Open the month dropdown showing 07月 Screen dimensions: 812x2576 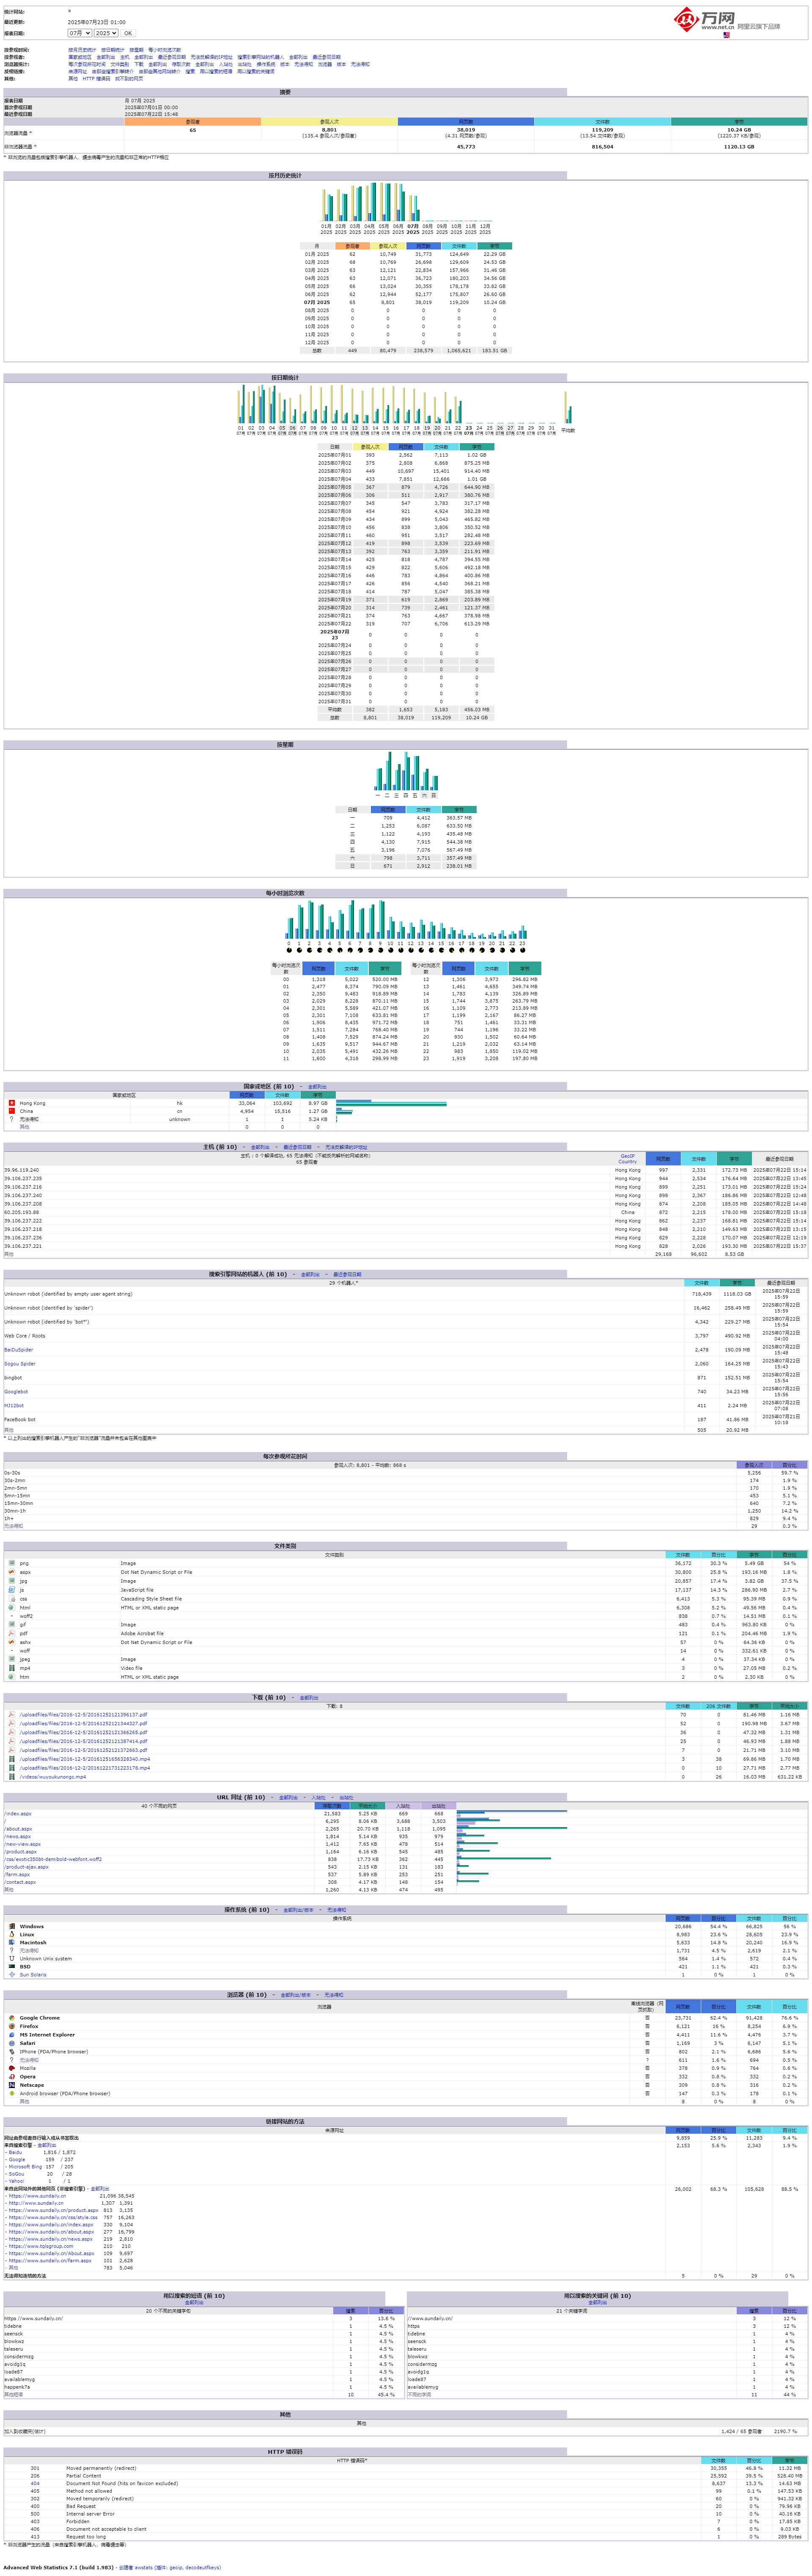79,33
